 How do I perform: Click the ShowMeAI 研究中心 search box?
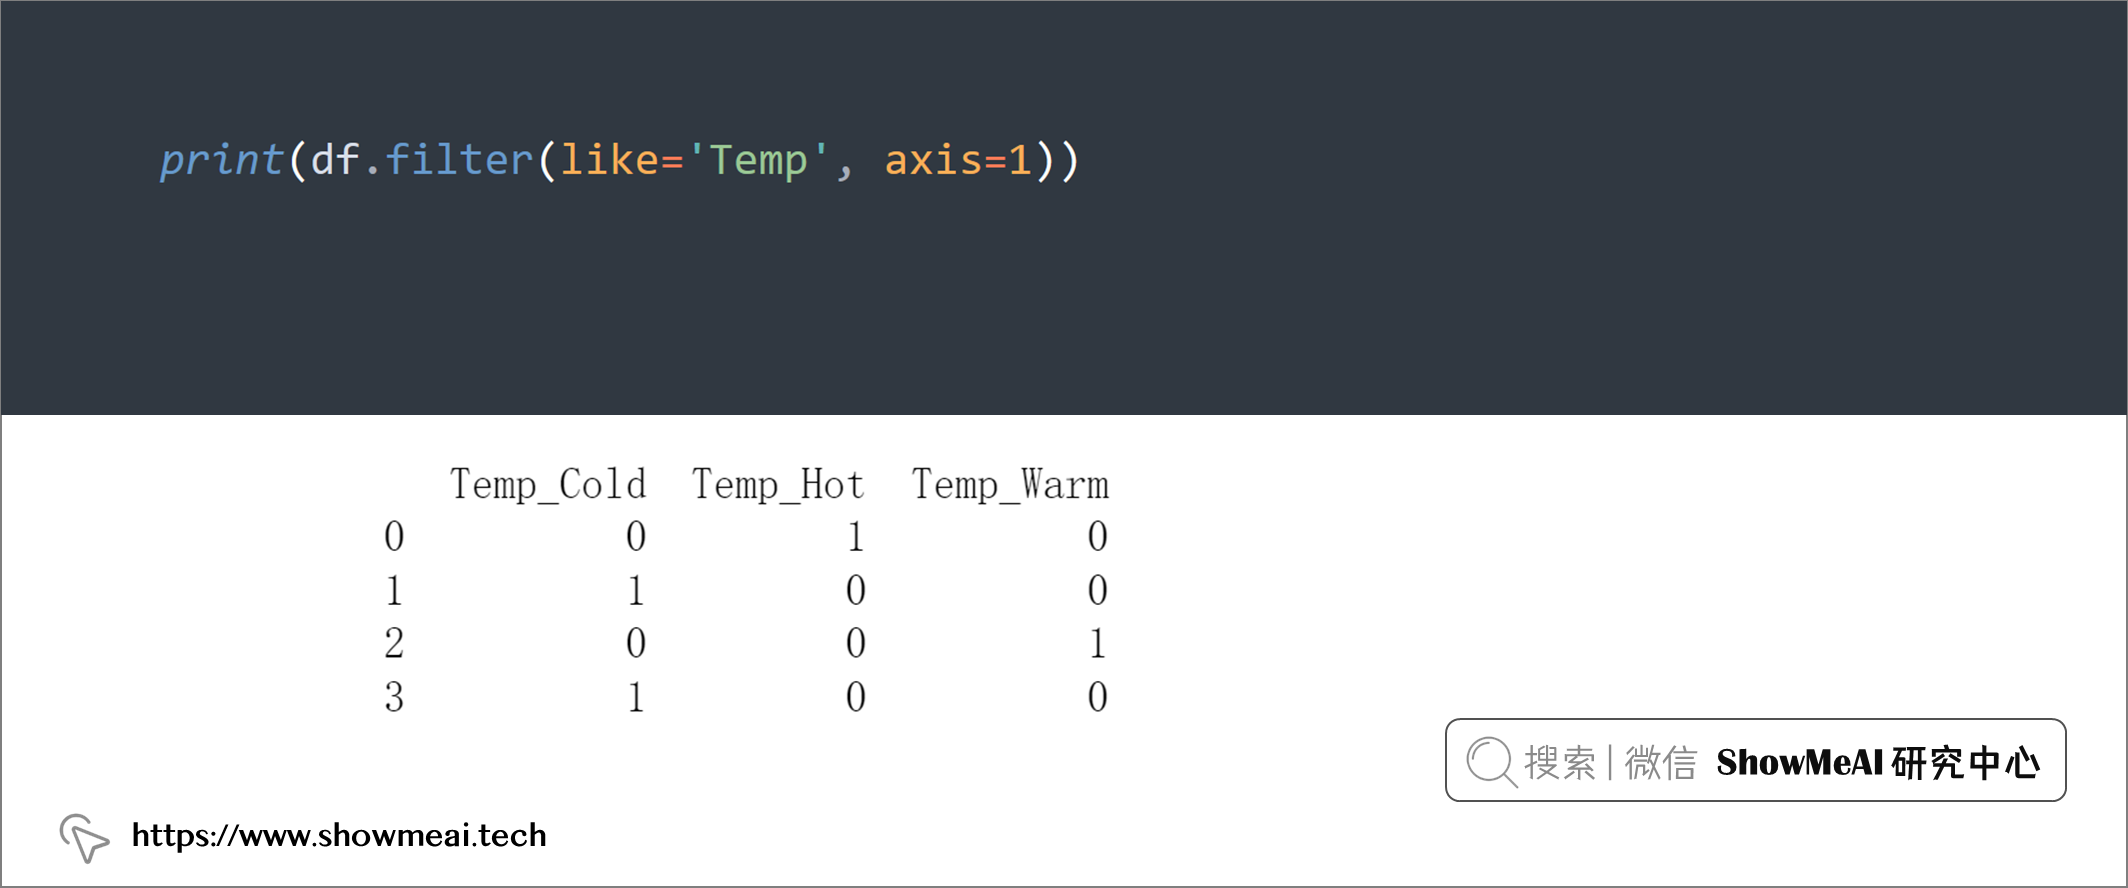[x=1755, y=760]
